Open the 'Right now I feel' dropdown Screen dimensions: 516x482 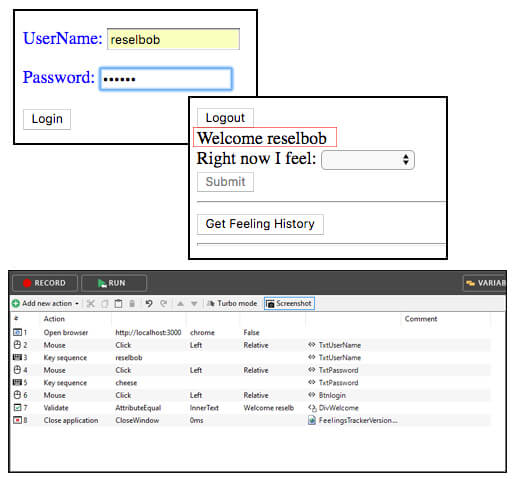368,160
